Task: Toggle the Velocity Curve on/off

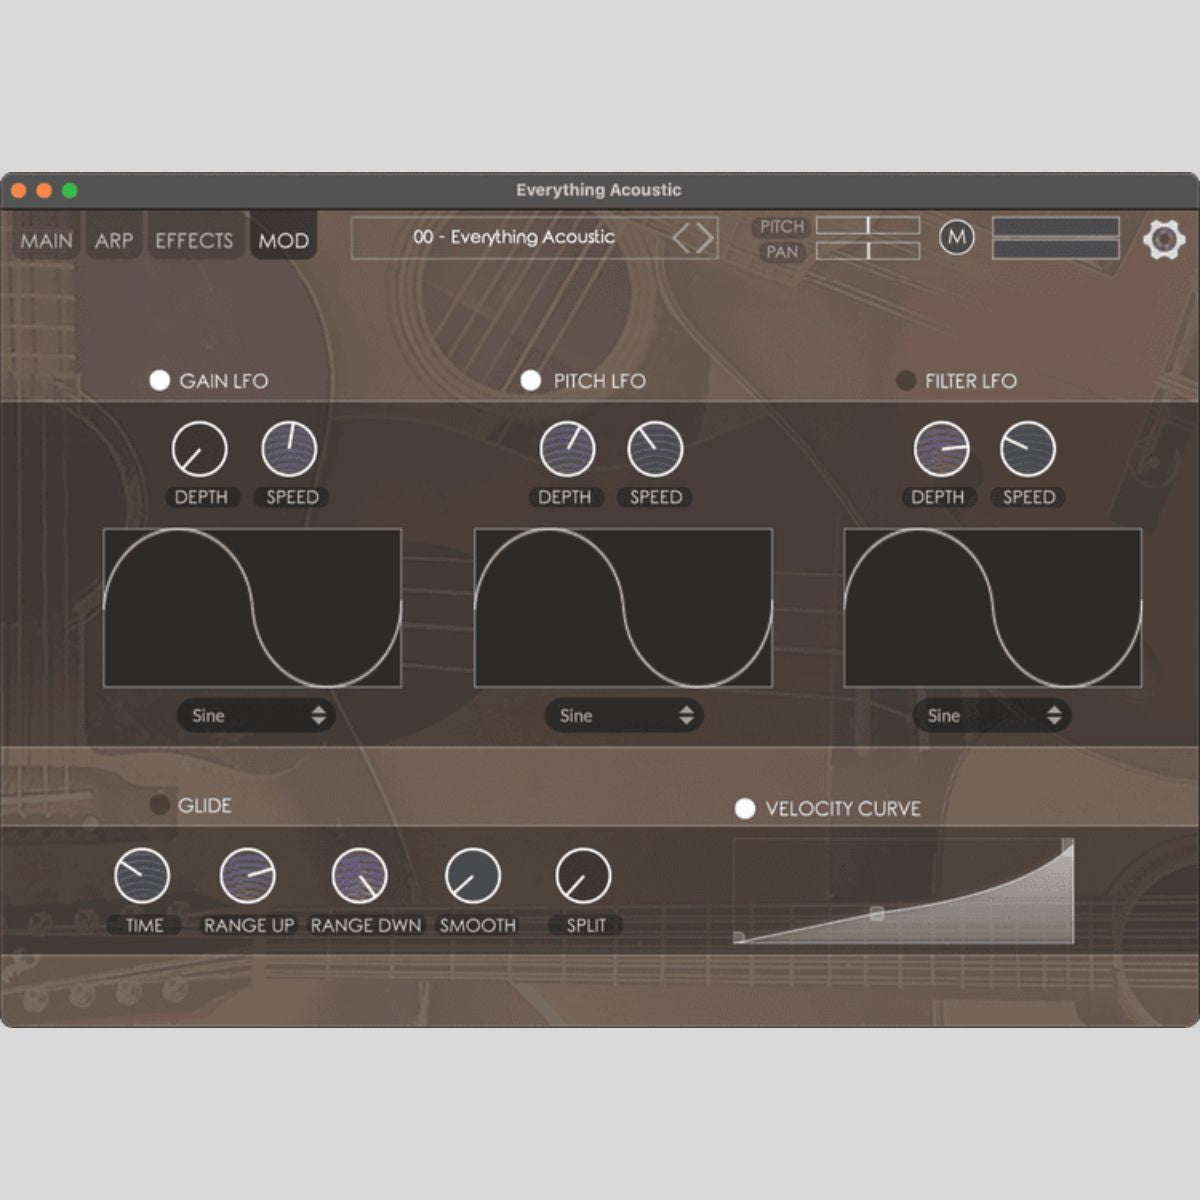Action: point(745,808)
